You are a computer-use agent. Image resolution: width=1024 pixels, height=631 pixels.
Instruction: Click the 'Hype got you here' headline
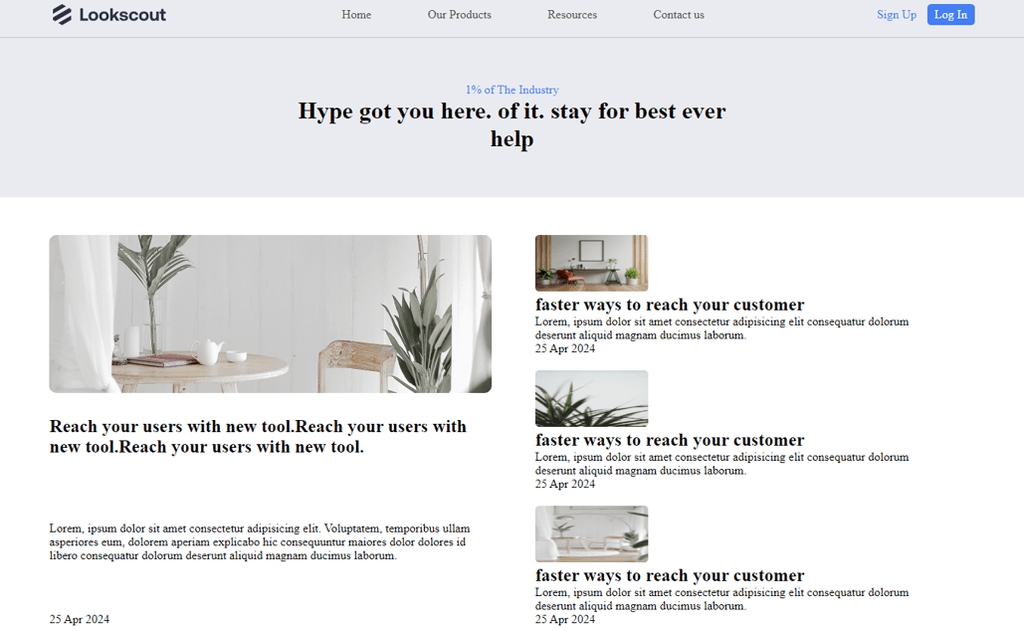(512, 125)
